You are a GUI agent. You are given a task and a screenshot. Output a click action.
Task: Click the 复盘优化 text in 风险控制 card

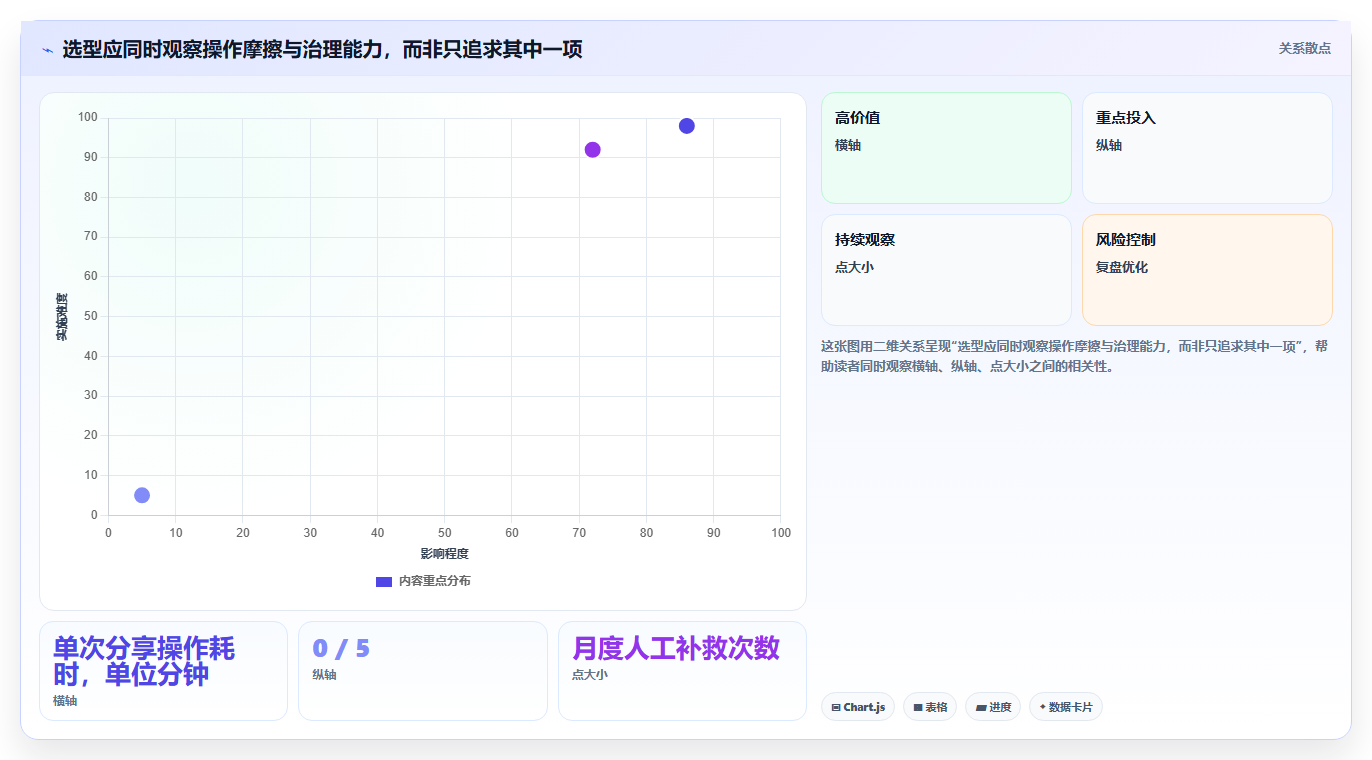tap(1122, 267)
